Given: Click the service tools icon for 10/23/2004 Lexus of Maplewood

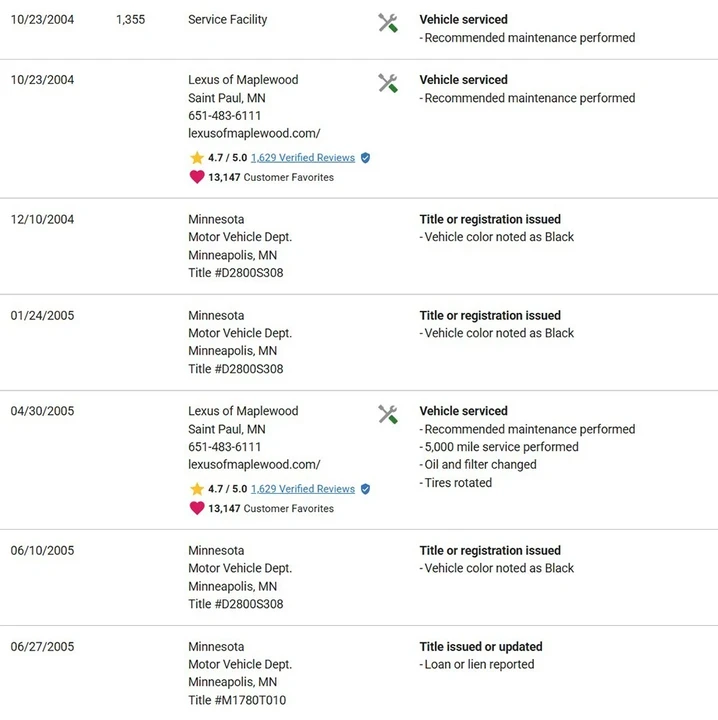Looking at the screenshot, I should point(388,83).
